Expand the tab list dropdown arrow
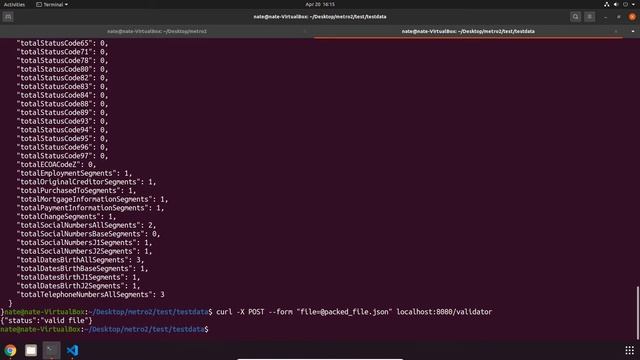Image resolution: width=640 pixels, height=360 pixels. coord(633,31)
